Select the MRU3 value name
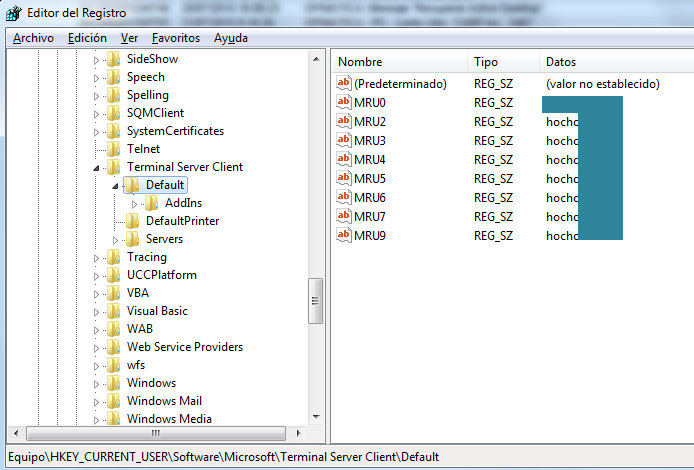Image resolution: width=694 pixels, height=470 pixels. tap(370, 141)
